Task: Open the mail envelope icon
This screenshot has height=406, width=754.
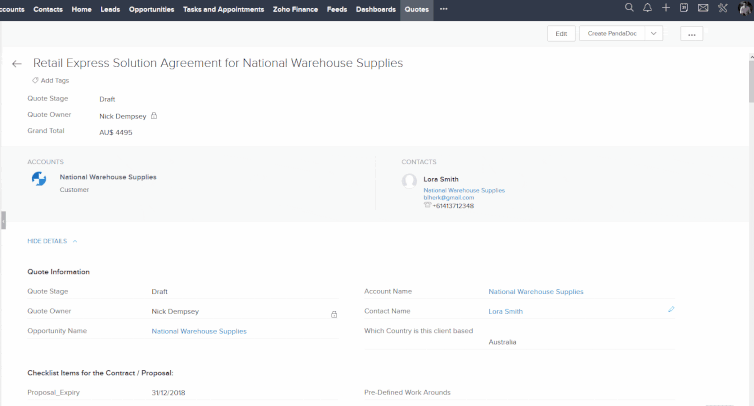Action: point(703,8)
